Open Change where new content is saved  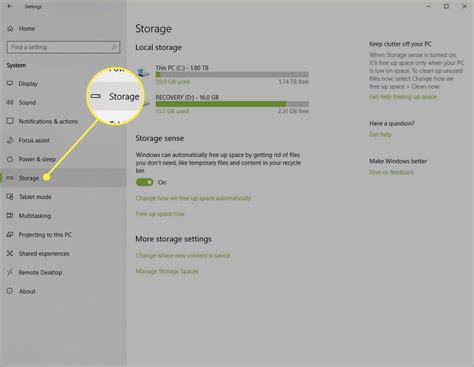(x=183, y=256)
